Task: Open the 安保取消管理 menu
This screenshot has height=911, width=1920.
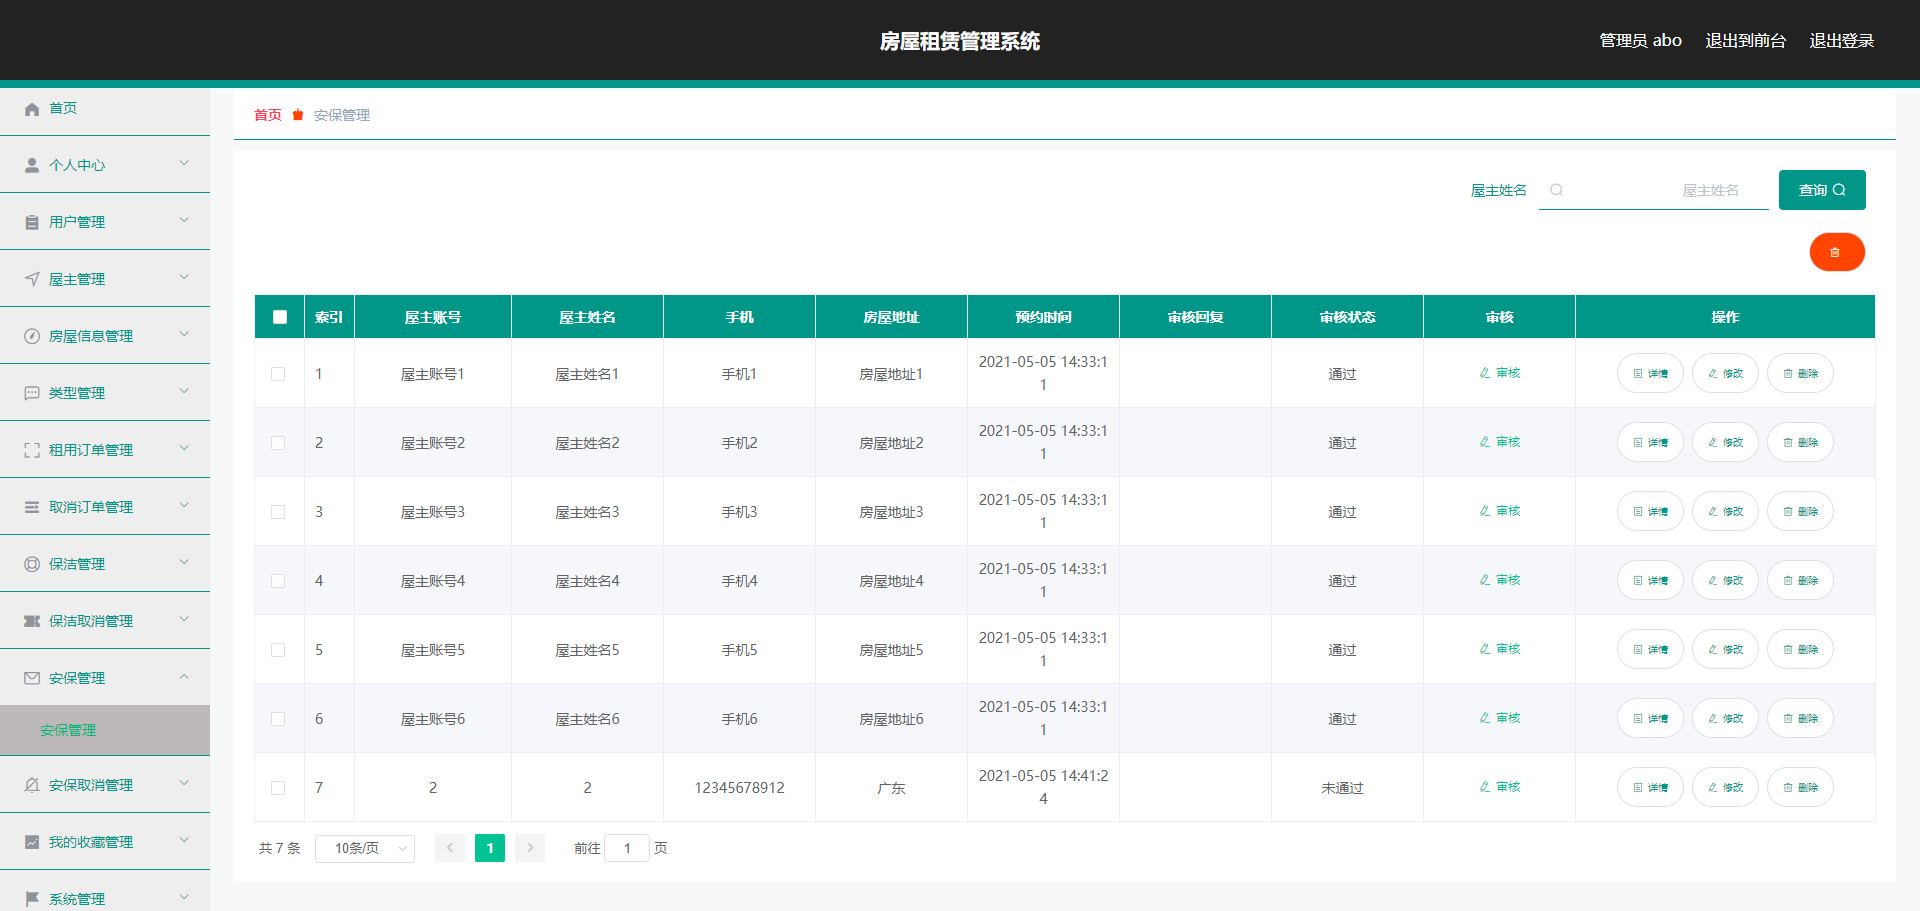Action: 105,785
